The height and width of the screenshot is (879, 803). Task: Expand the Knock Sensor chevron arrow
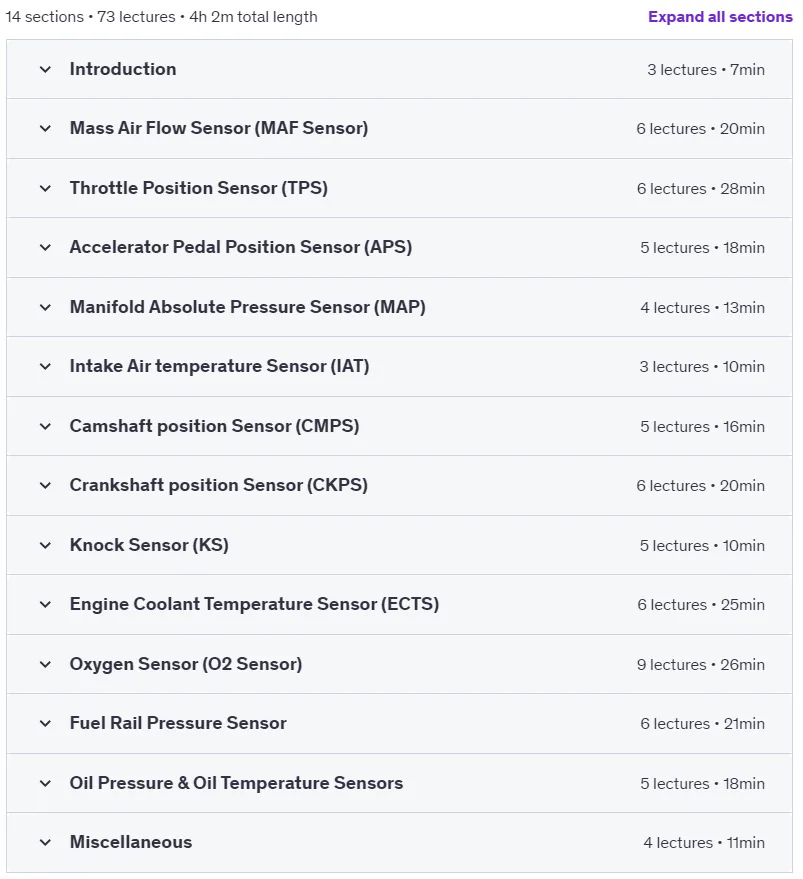point(45,545)
